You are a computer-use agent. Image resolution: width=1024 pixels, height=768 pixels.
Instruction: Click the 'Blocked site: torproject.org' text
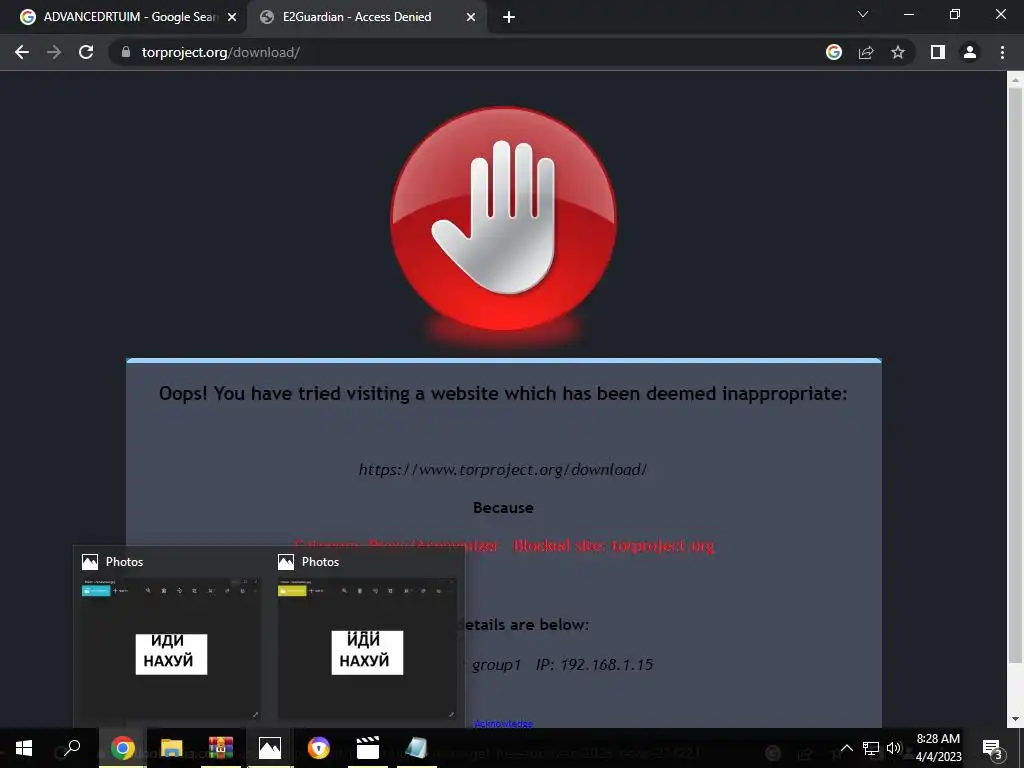(x=614, y=546)
